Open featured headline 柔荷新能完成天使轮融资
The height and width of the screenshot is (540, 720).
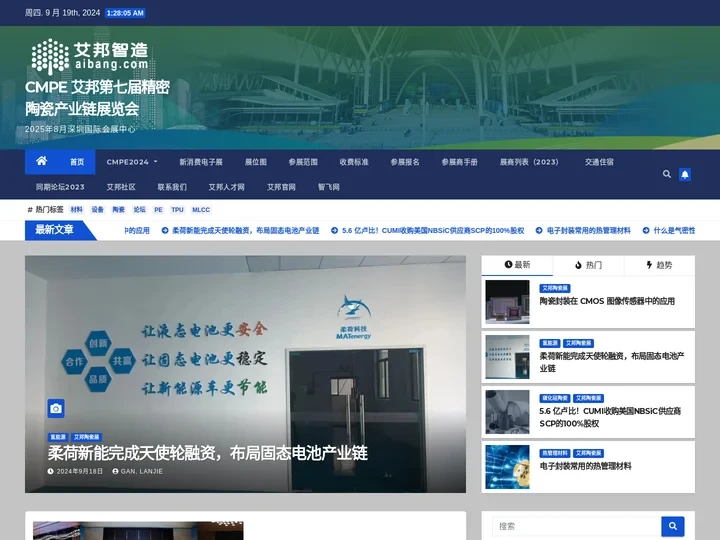point(208,453)
